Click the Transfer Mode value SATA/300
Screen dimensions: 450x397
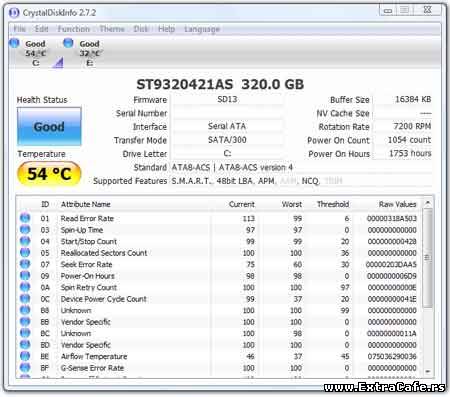point(227,140)
